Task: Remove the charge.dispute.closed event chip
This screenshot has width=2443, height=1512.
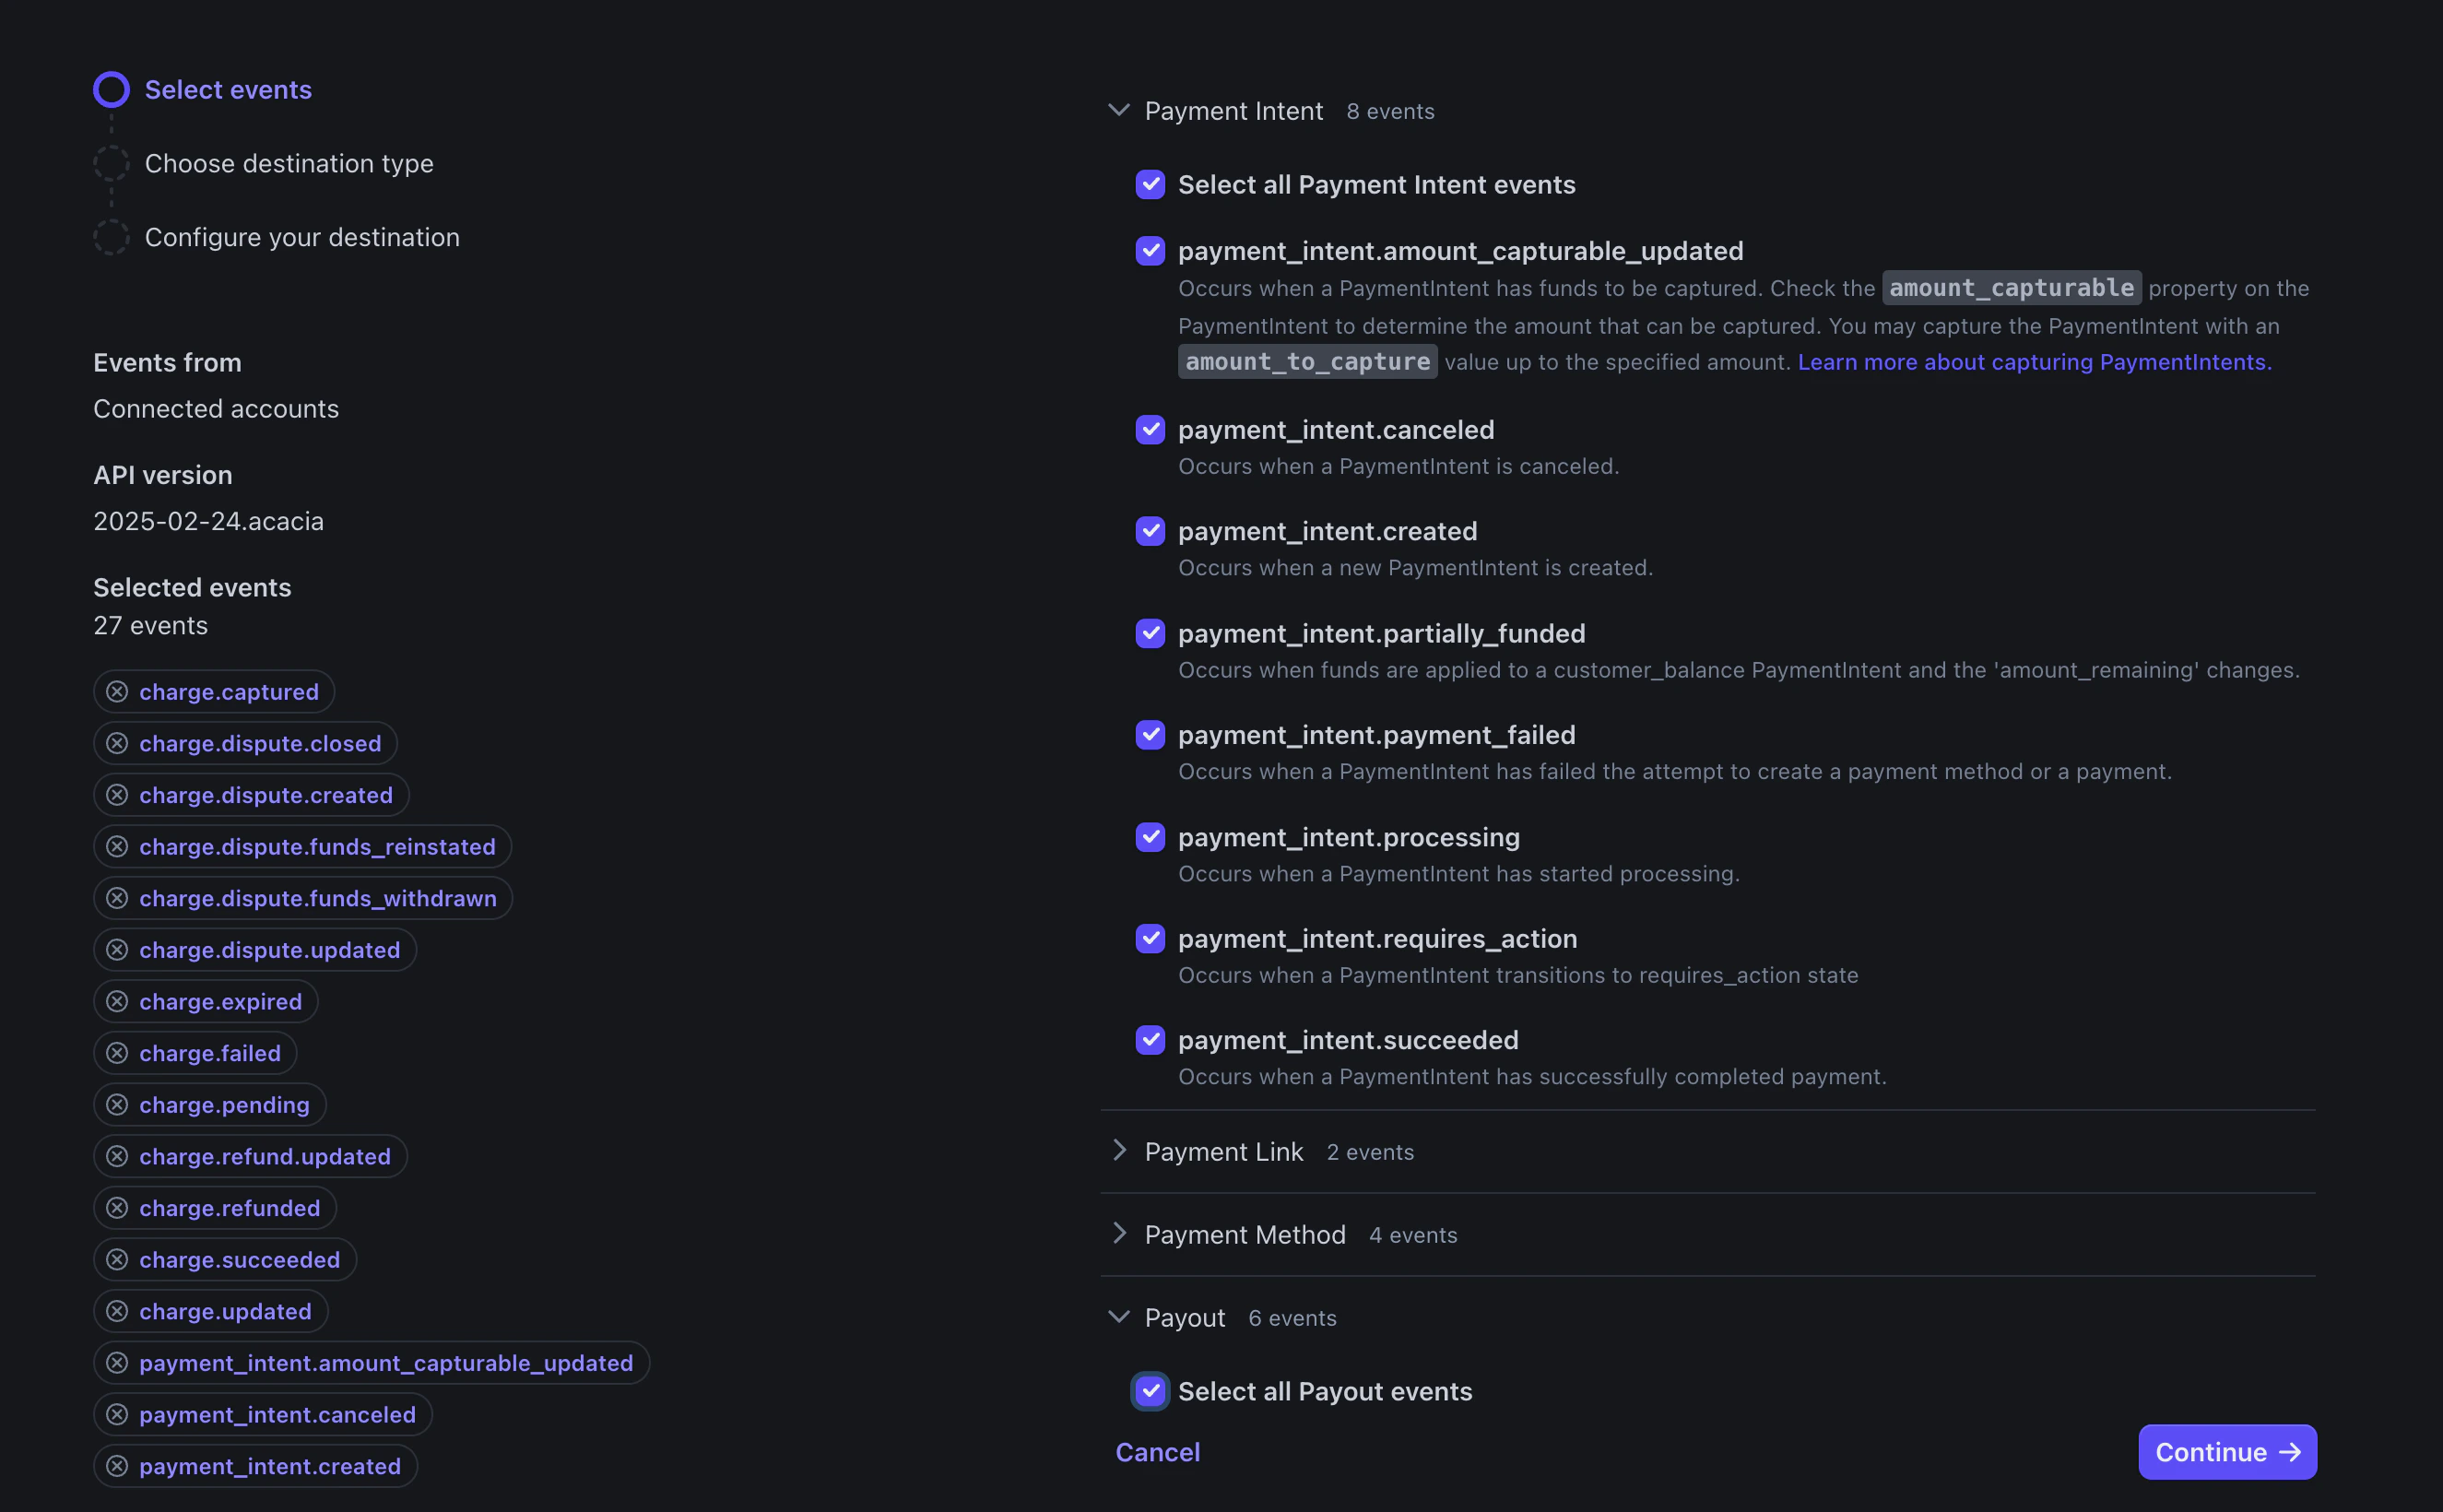Action: 118,743
